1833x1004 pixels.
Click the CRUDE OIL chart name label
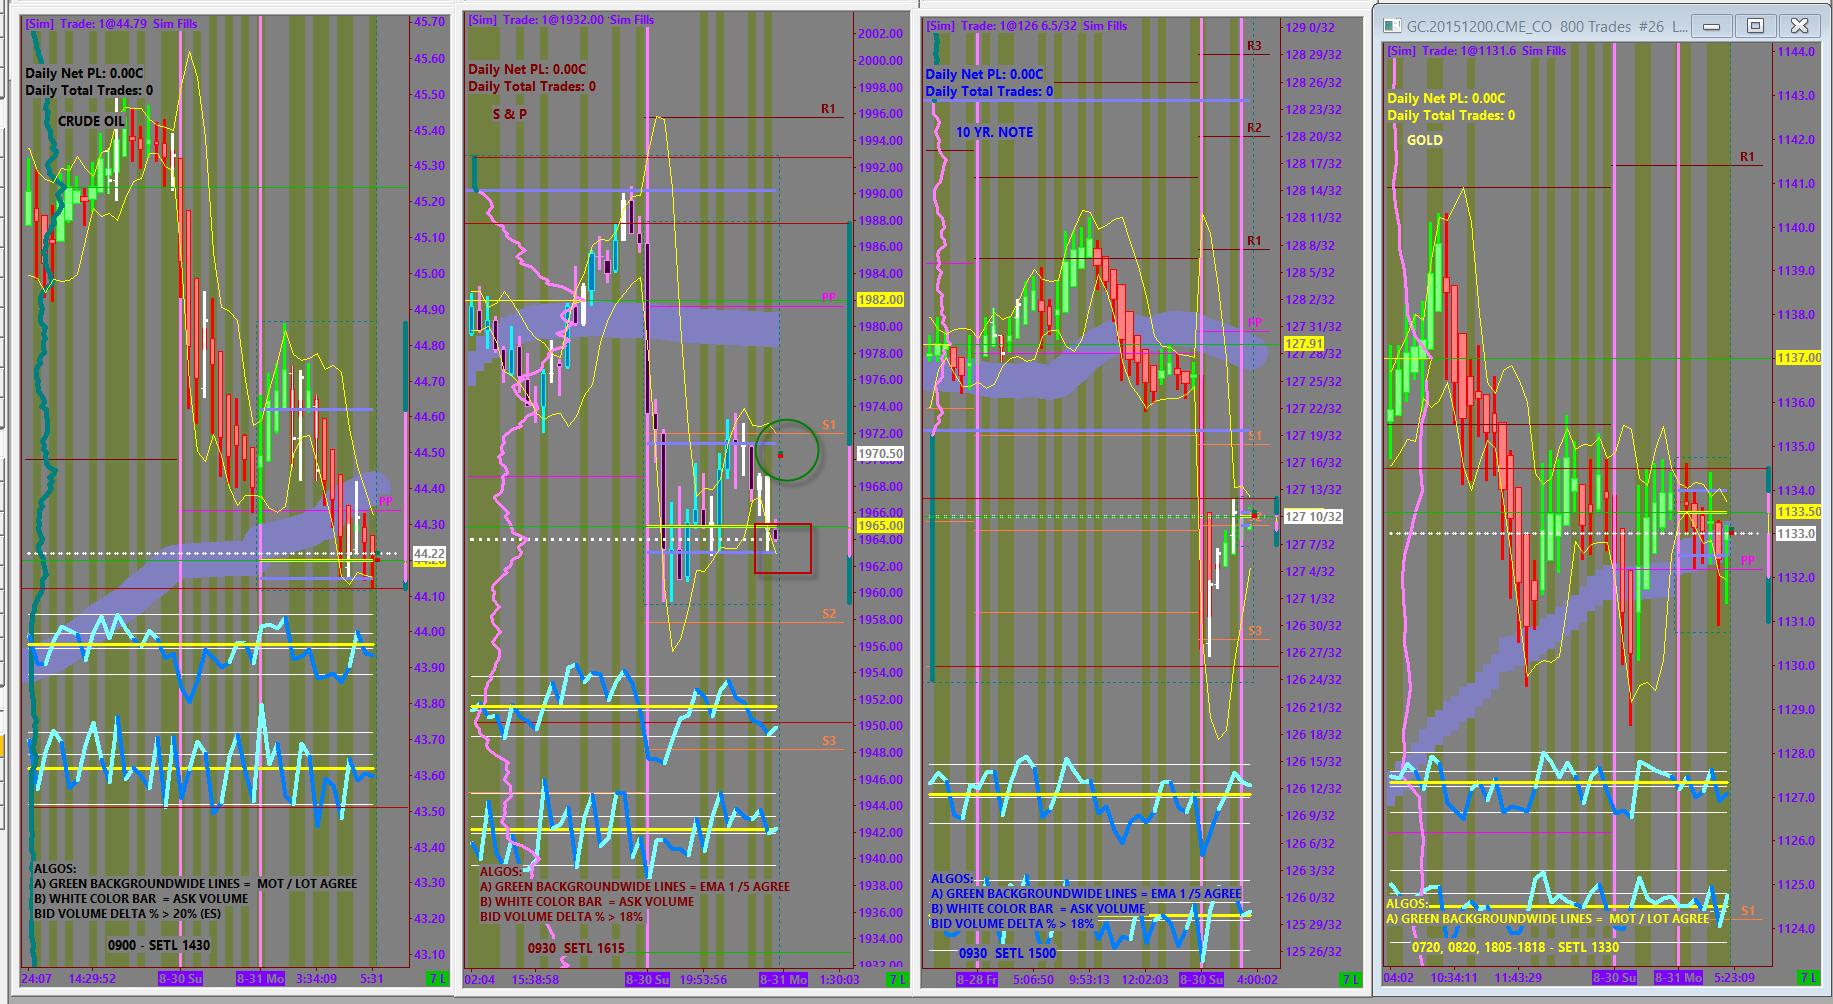pos(91,121)
